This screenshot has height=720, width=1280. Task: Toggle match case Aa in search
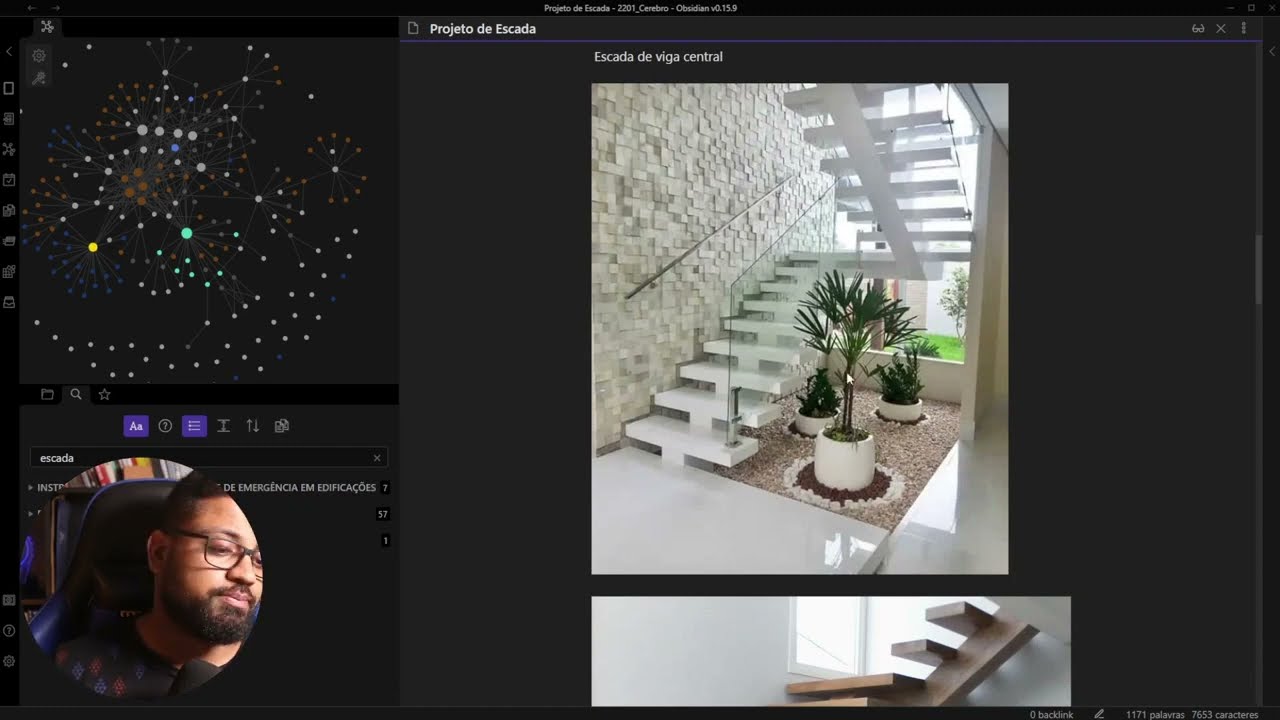tap(136, 426)
